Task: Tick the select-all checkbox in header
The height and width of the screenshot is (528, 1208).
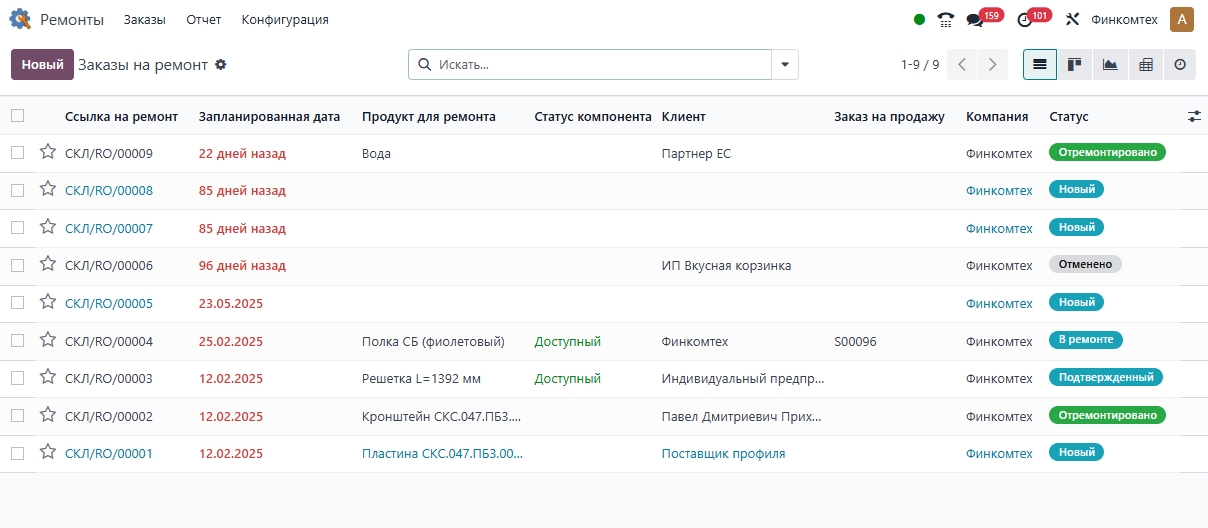Action: click(x=17, y=116)
